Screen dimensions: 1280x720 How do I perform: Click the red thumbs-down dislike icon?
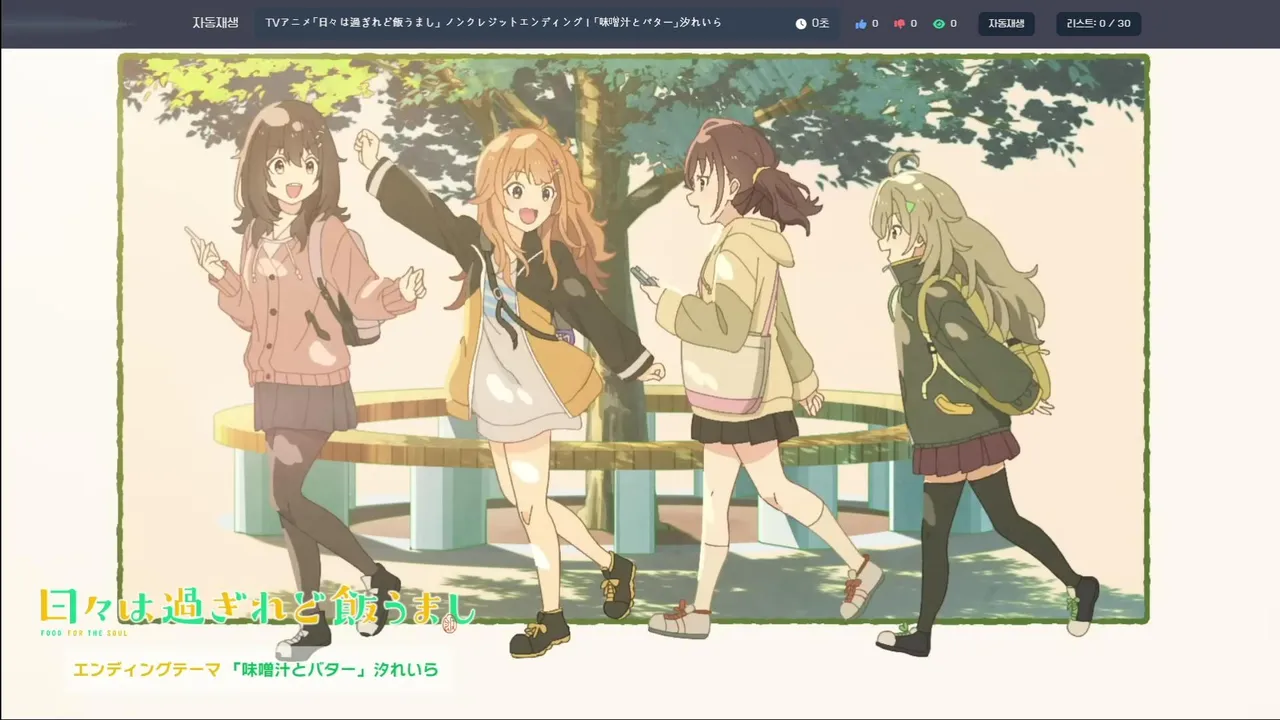coord(899,24)
